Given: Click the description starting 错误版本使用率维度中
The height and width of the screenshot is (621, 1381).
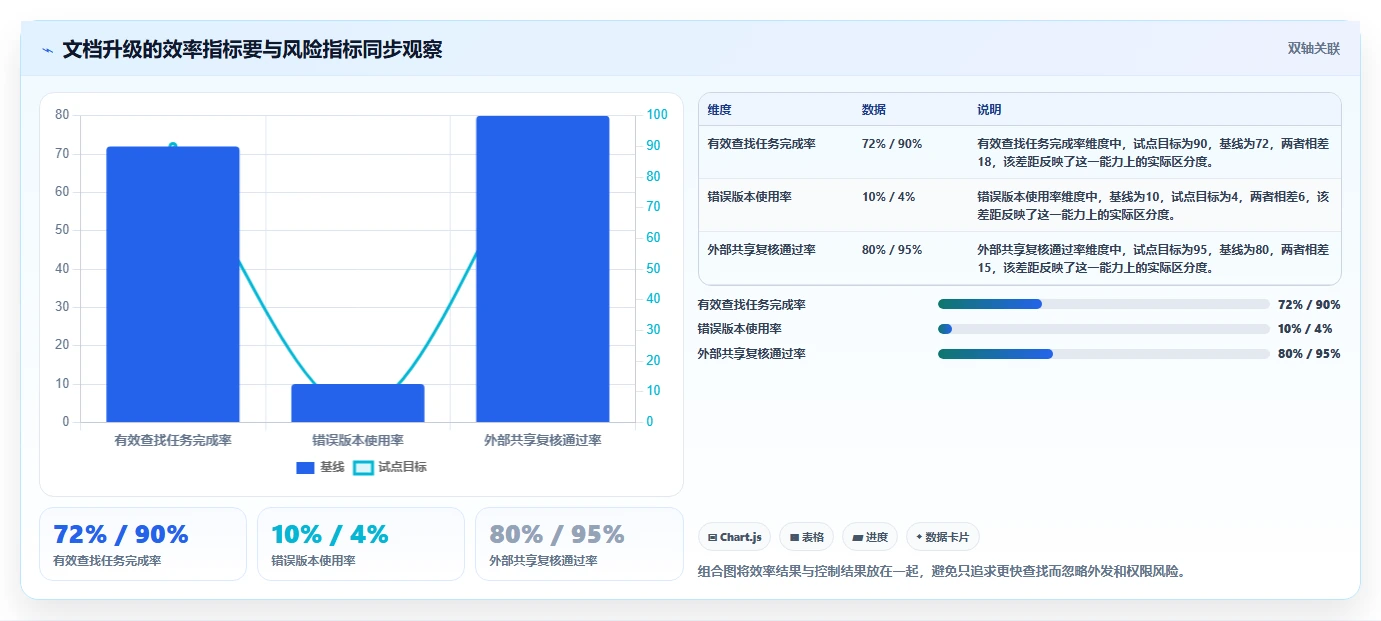Looking at the screenshot, I should tap(1153, 205).
